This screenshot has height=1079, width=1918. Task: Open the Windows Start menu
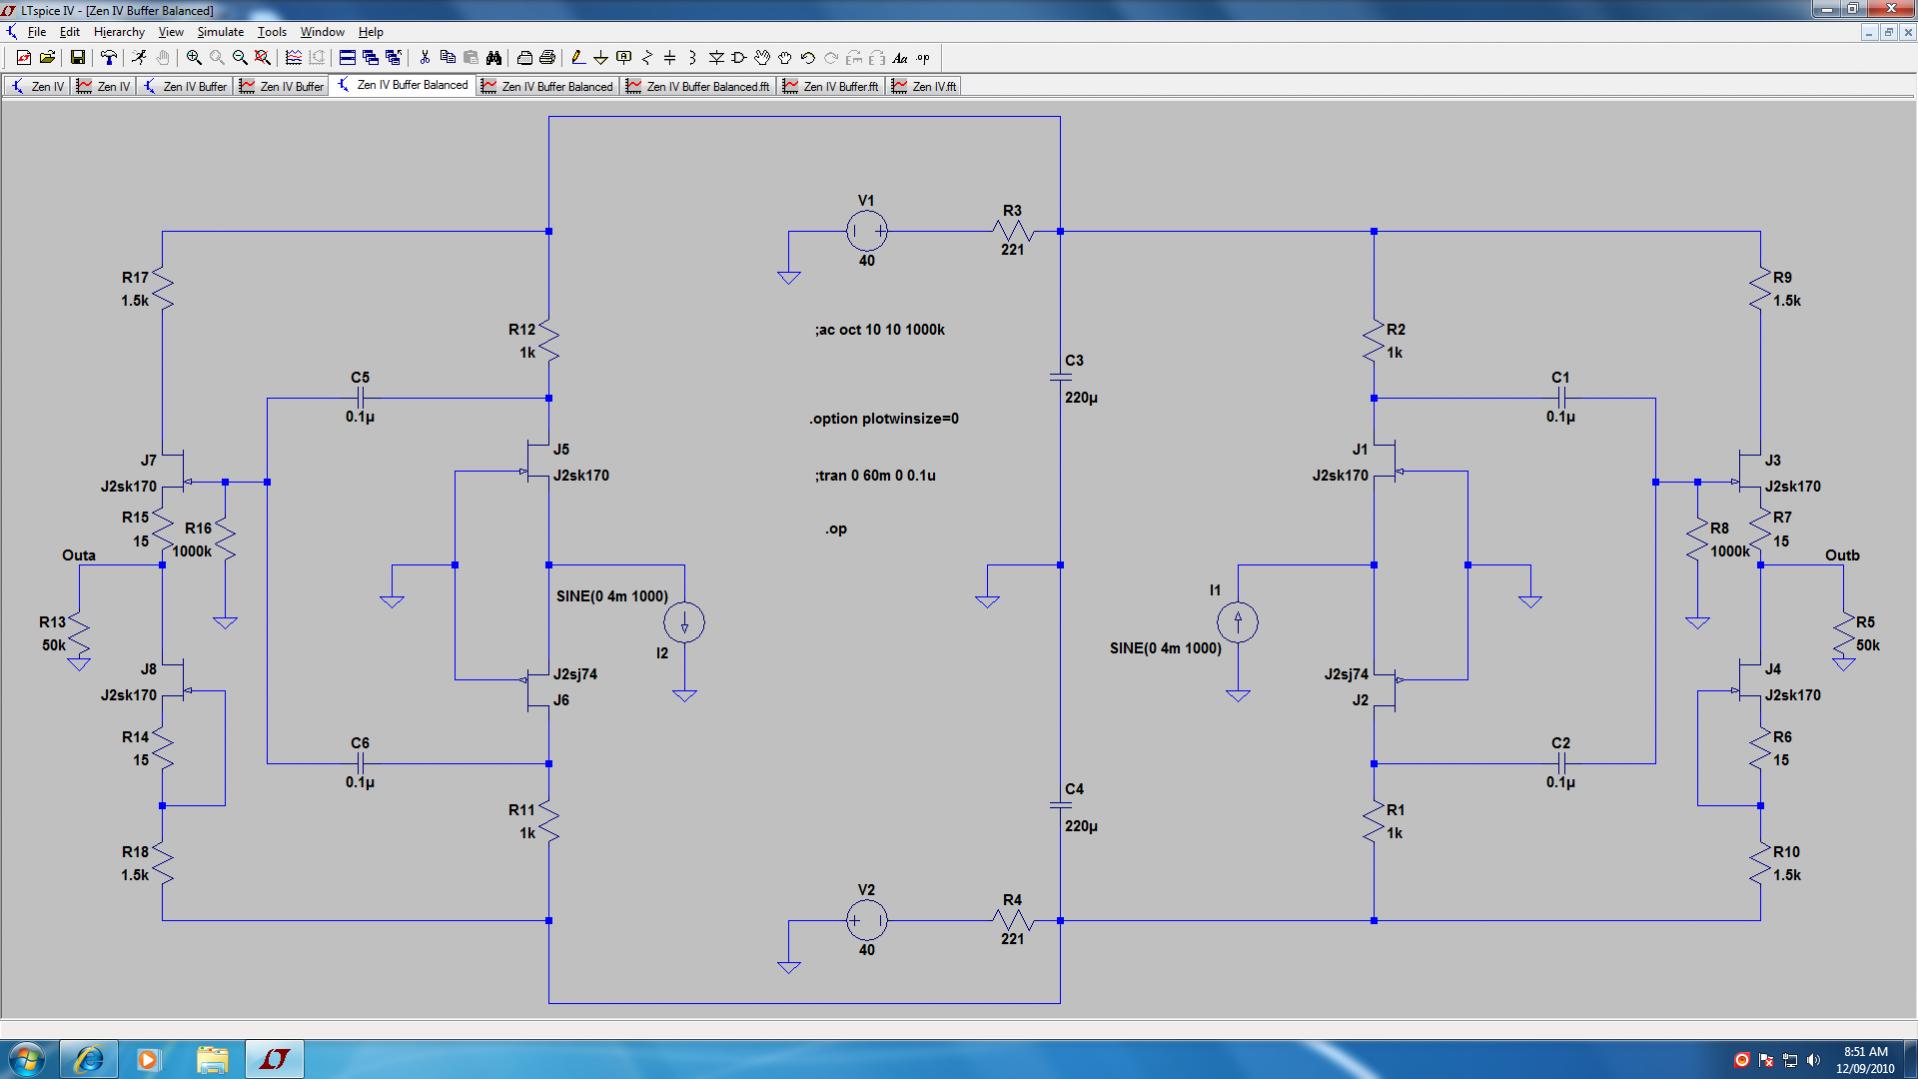(27, 1059)
